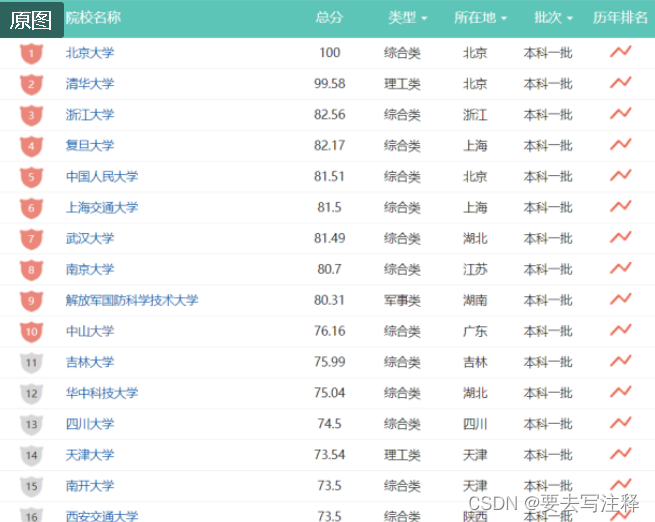The image size is (655, 522).
Task: Click the 理工类 cell in 清华大学 row
Action: [x=402, y=84]
